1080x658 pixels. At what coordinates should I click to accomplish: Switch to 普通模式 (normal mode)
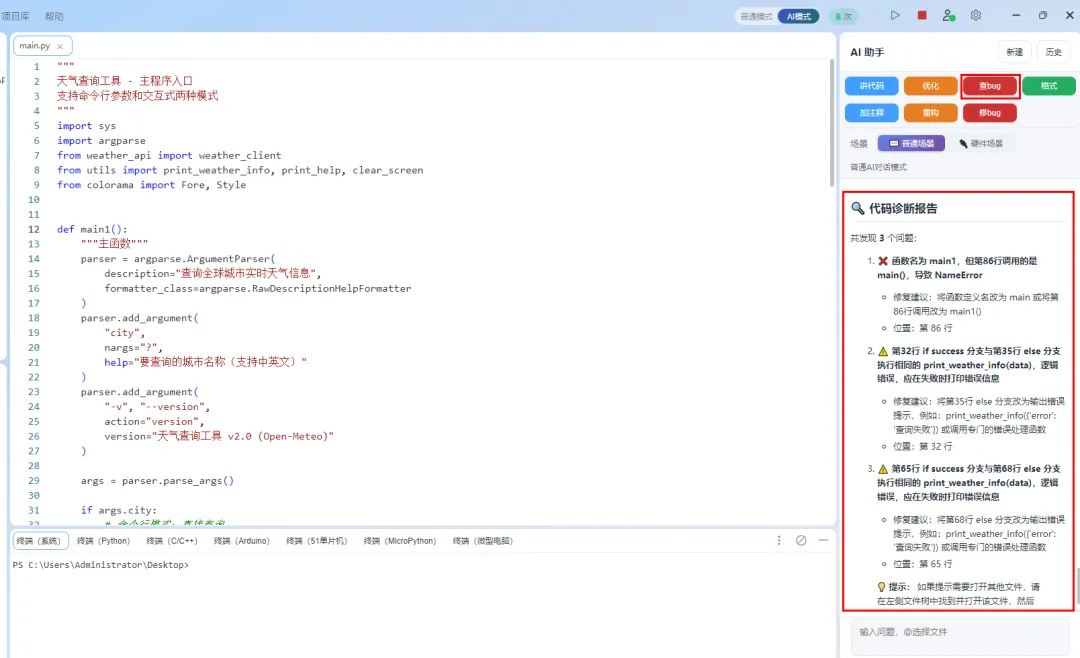pyautogui.click(x=756, y=17)
